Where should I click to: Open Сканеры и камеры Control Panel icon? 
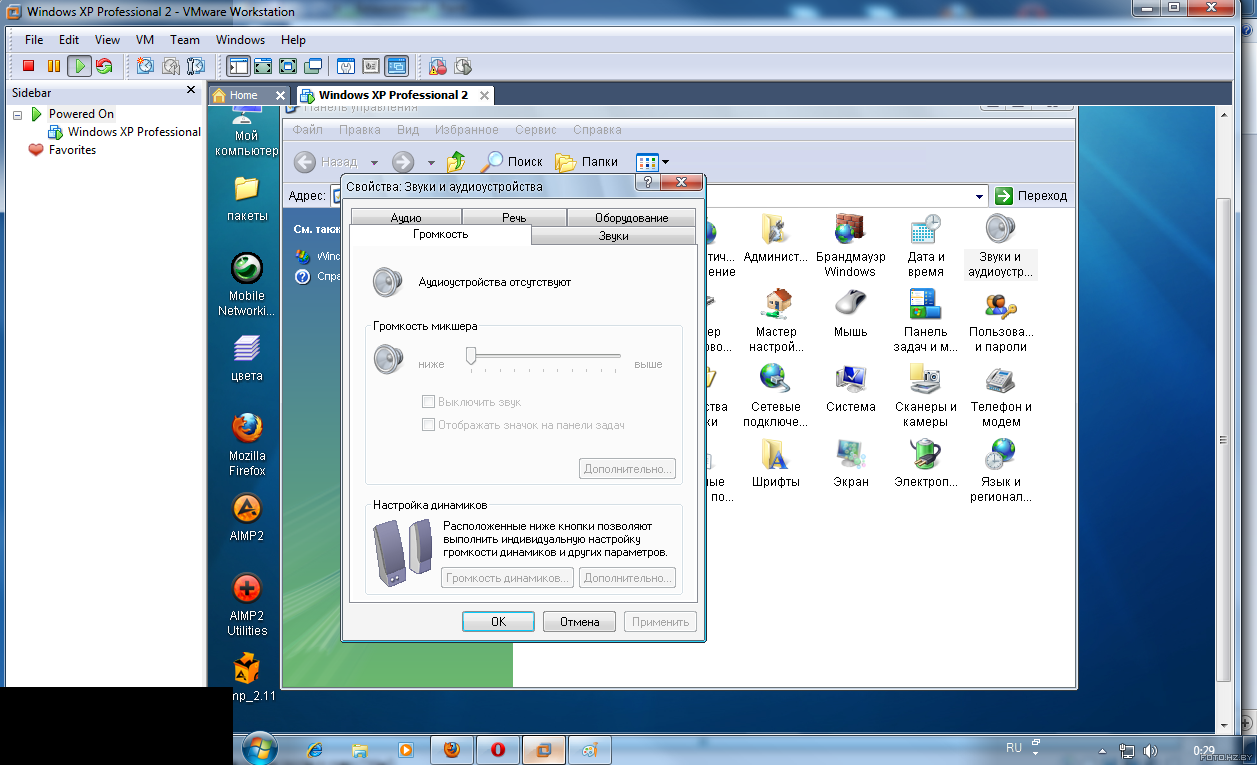tap(926, 395)
